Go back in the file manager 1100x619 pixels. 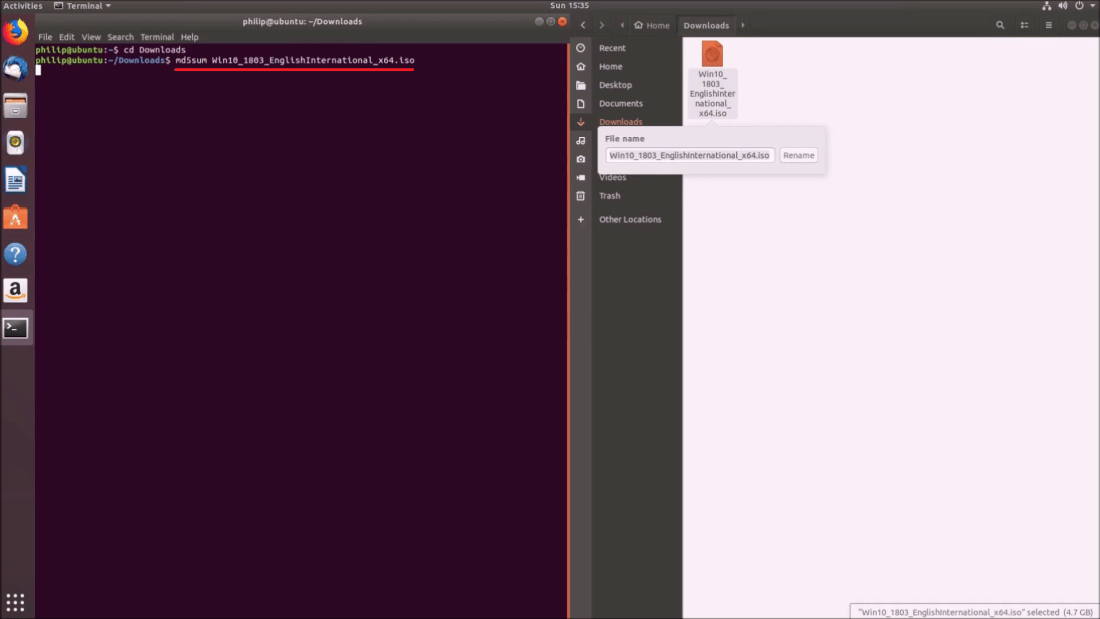pyautogui.click(x=583, y=25)
